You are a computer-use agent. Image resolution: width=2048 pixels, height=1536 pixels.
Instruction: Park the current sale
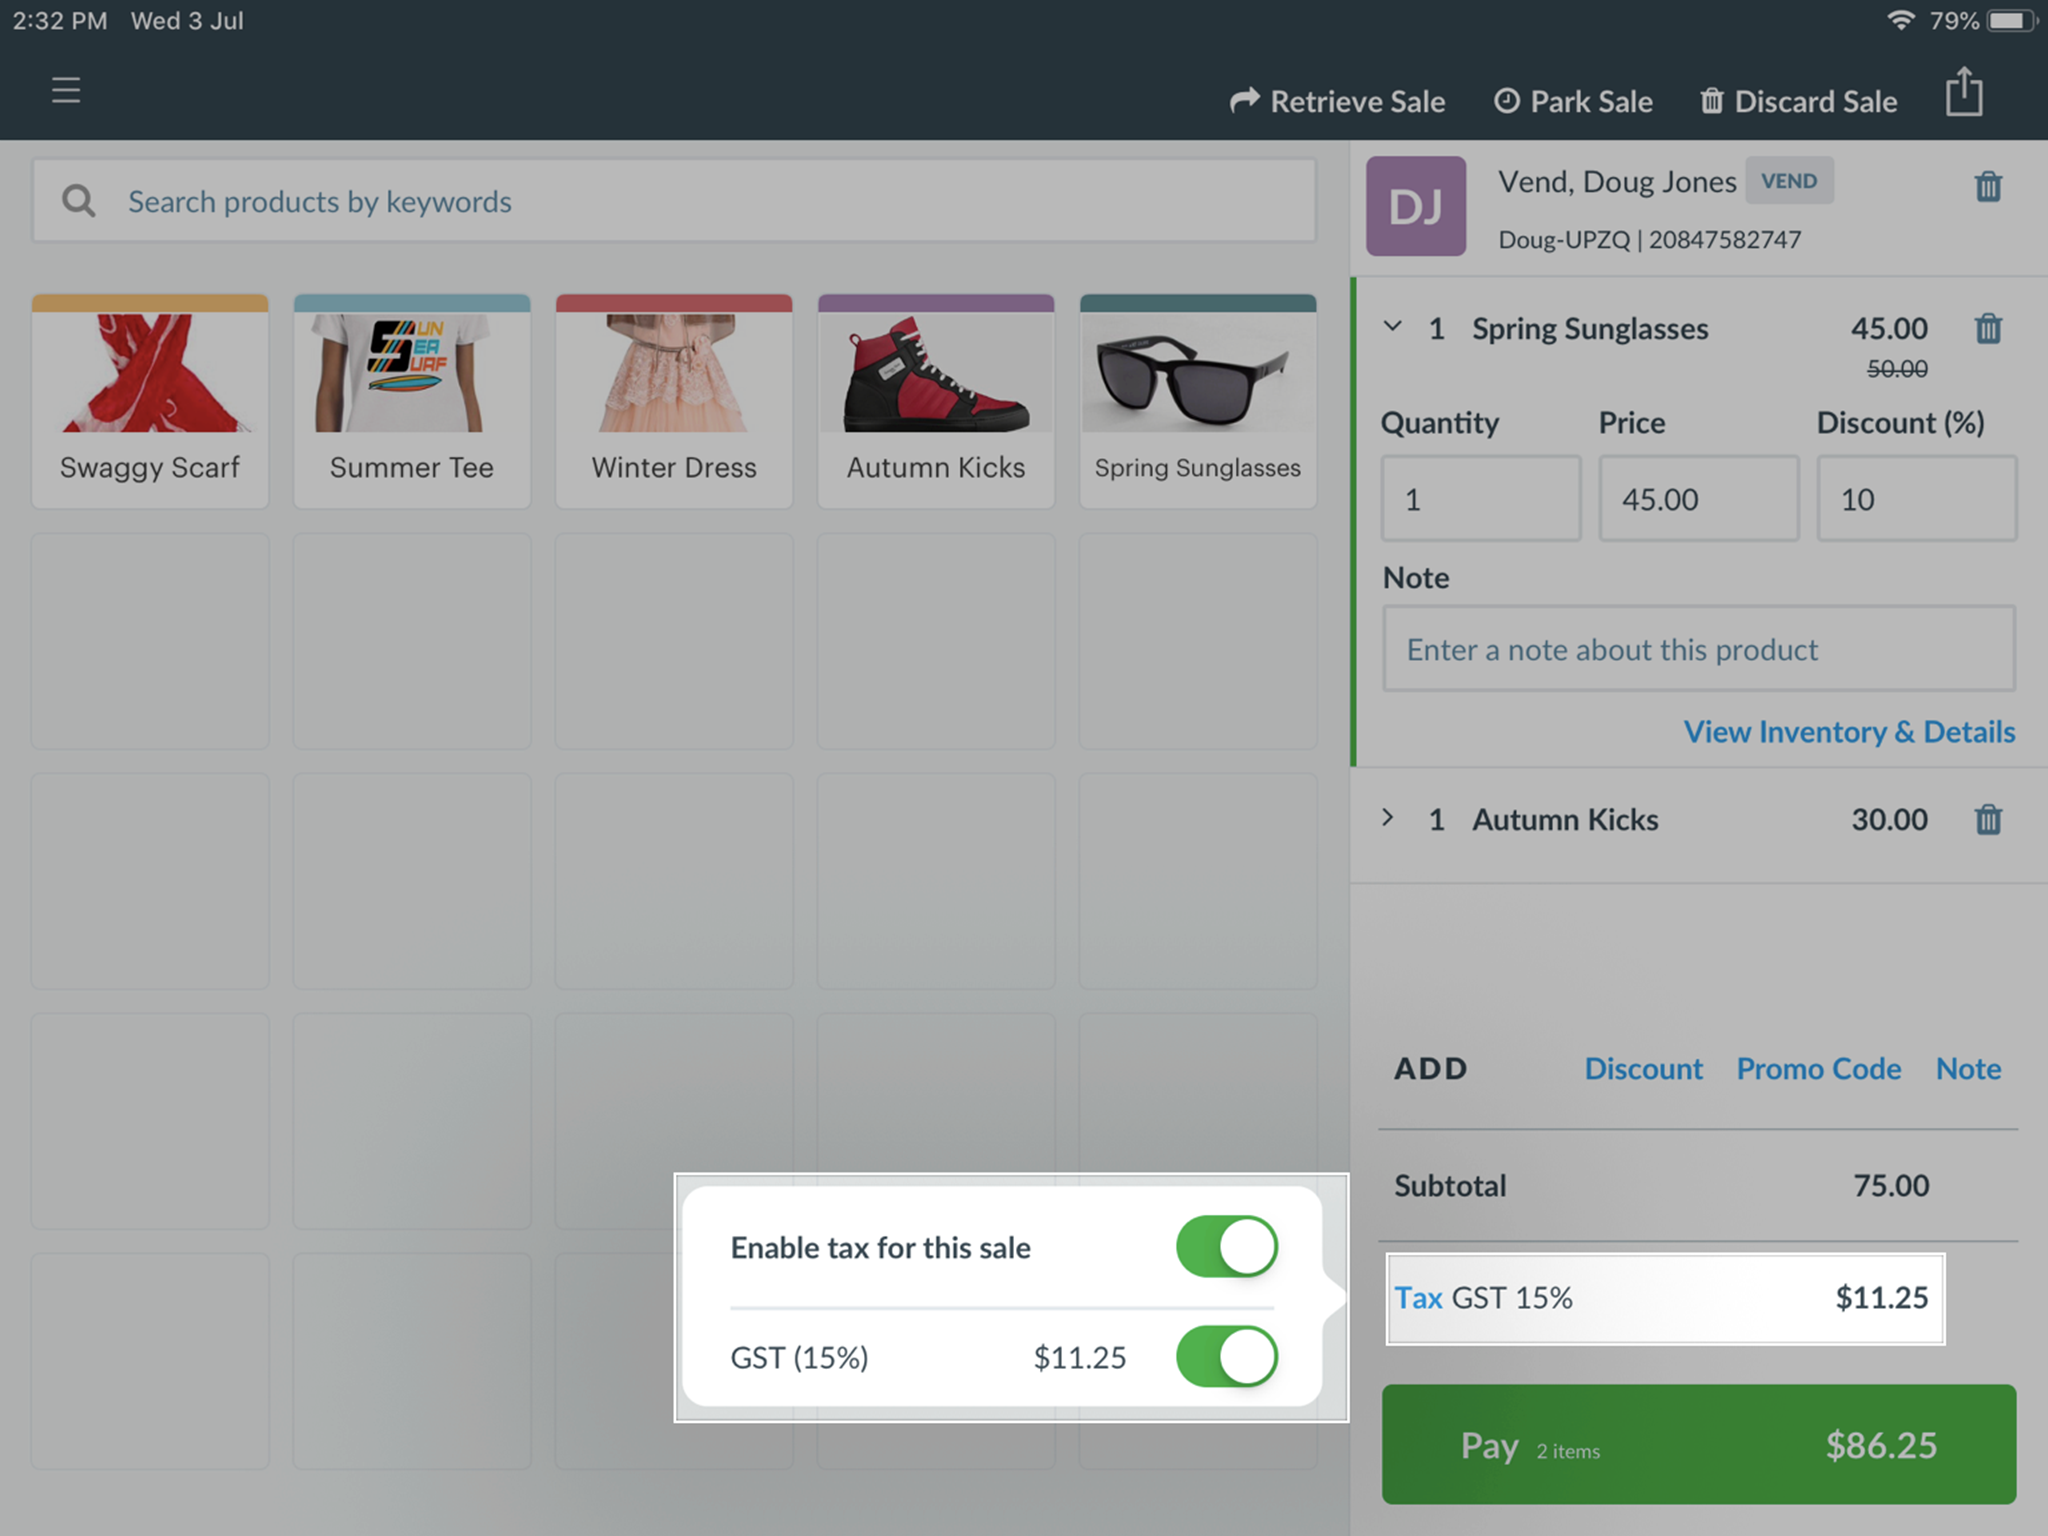click(1573, 101)
